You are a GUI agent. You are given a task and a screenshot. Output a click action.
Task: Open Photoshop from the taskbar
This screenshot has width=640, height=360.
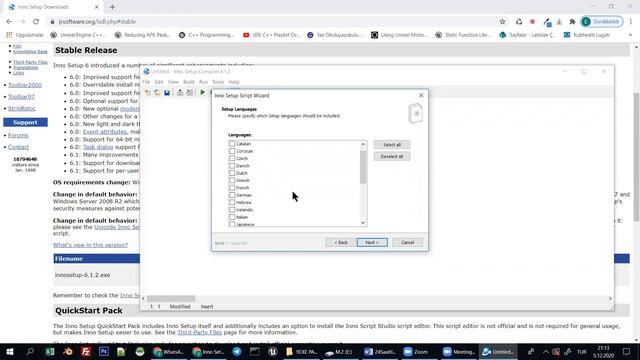pyautogui.click(x=104, y=351)
